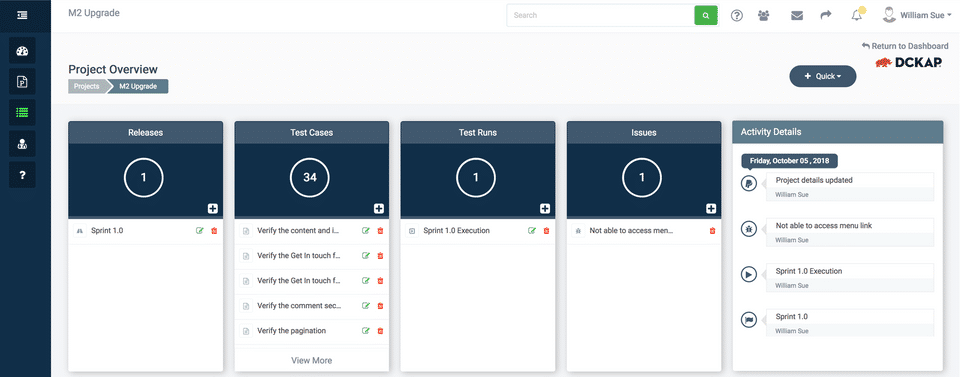Select 'Project details updated' activity entry

coord(850,186)
